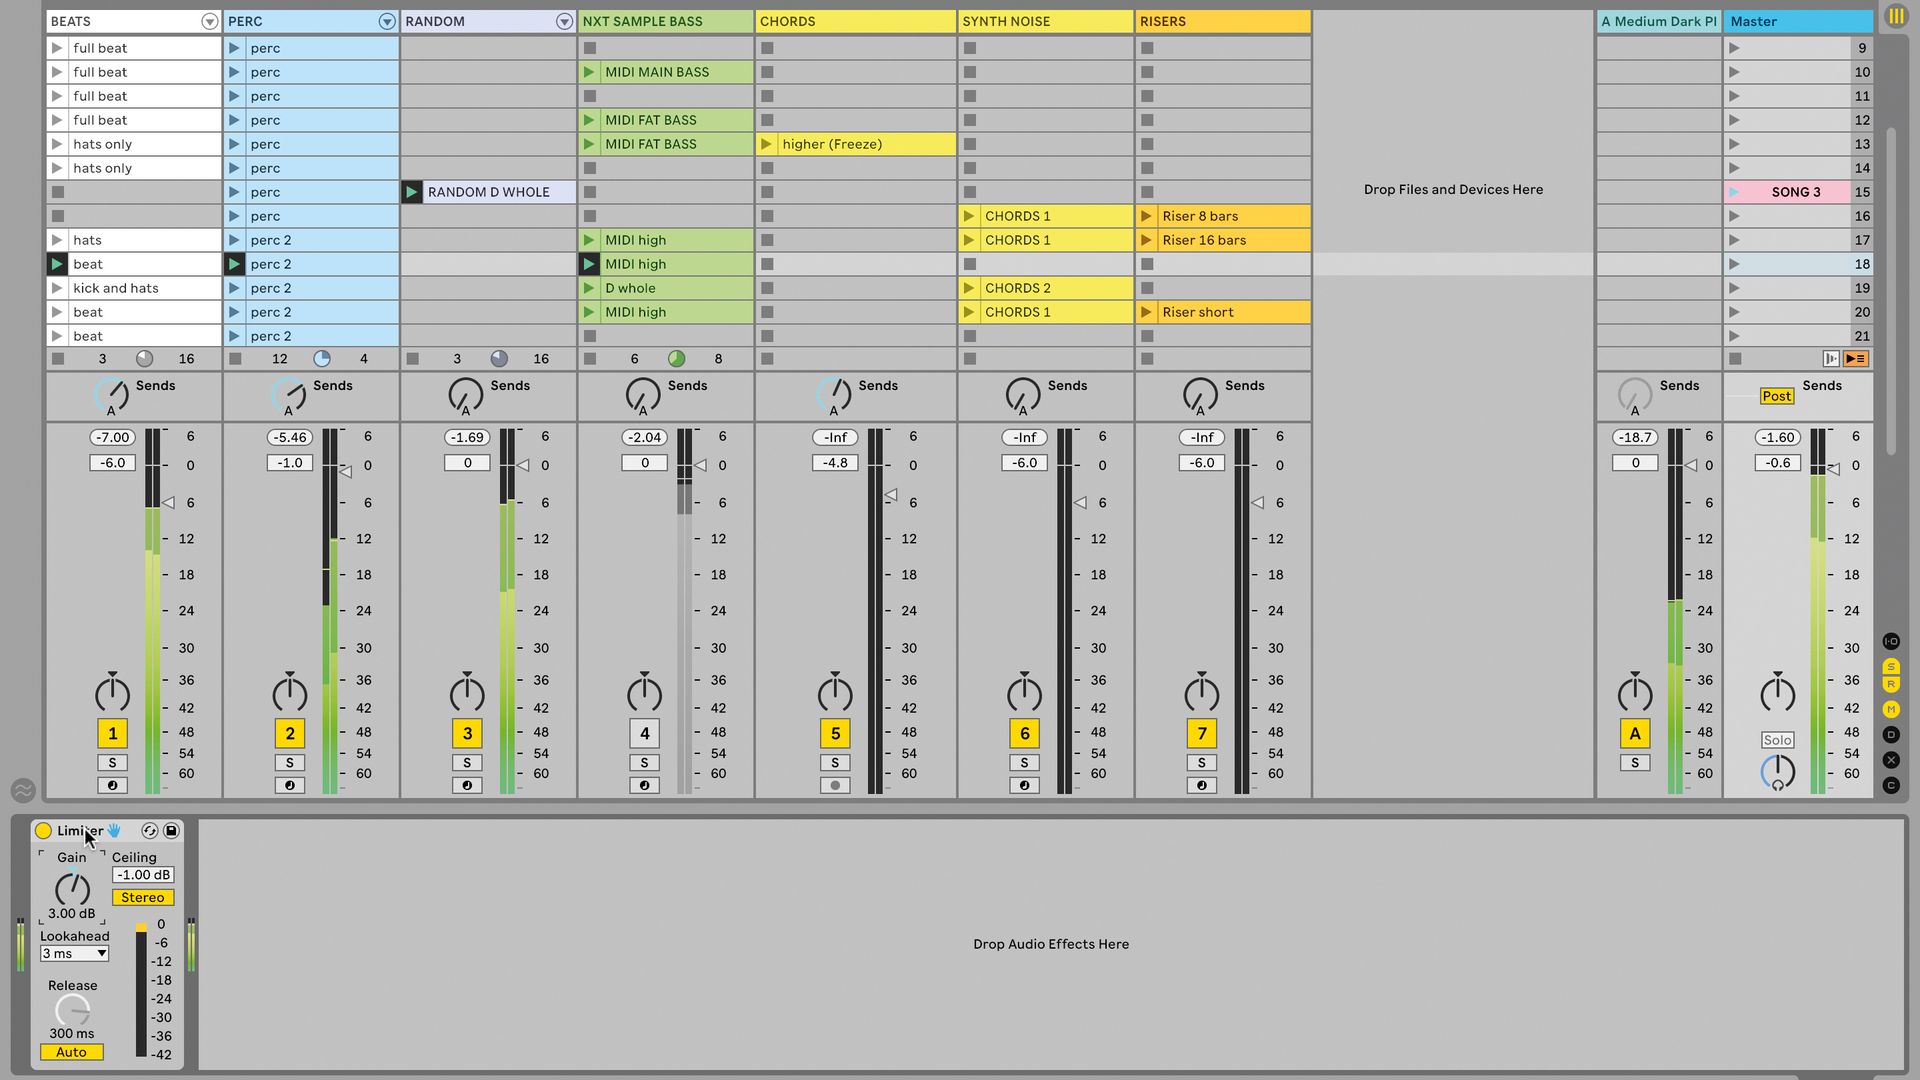Solo the PERC track
Screen dimensions: 1920x1080
tap(290, 762)
